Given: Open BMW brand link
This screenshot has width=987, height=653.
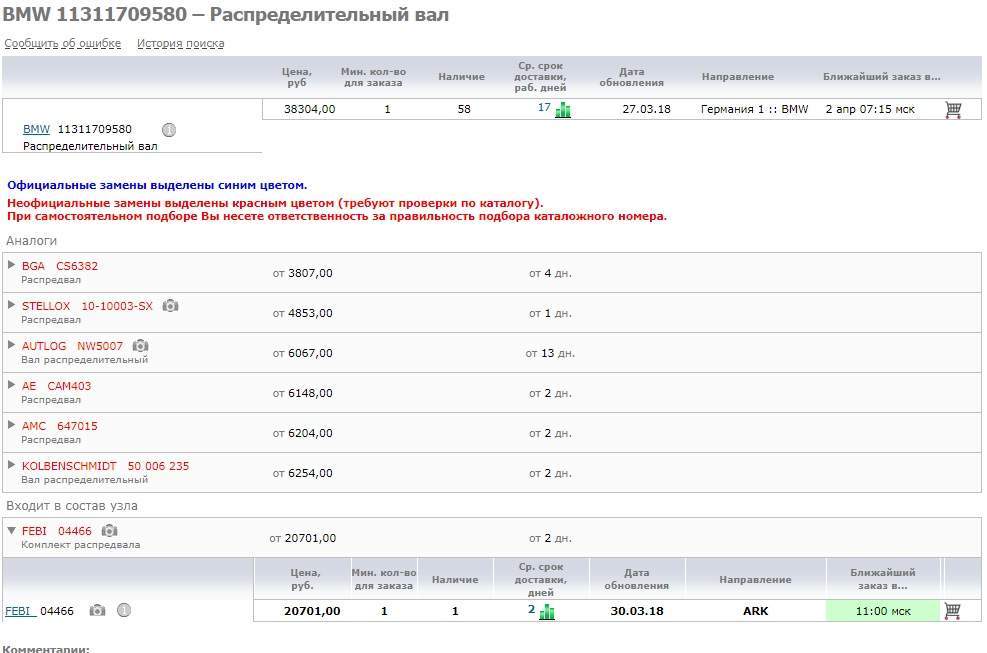Looking at the screenshot, I should coord(36,129).
